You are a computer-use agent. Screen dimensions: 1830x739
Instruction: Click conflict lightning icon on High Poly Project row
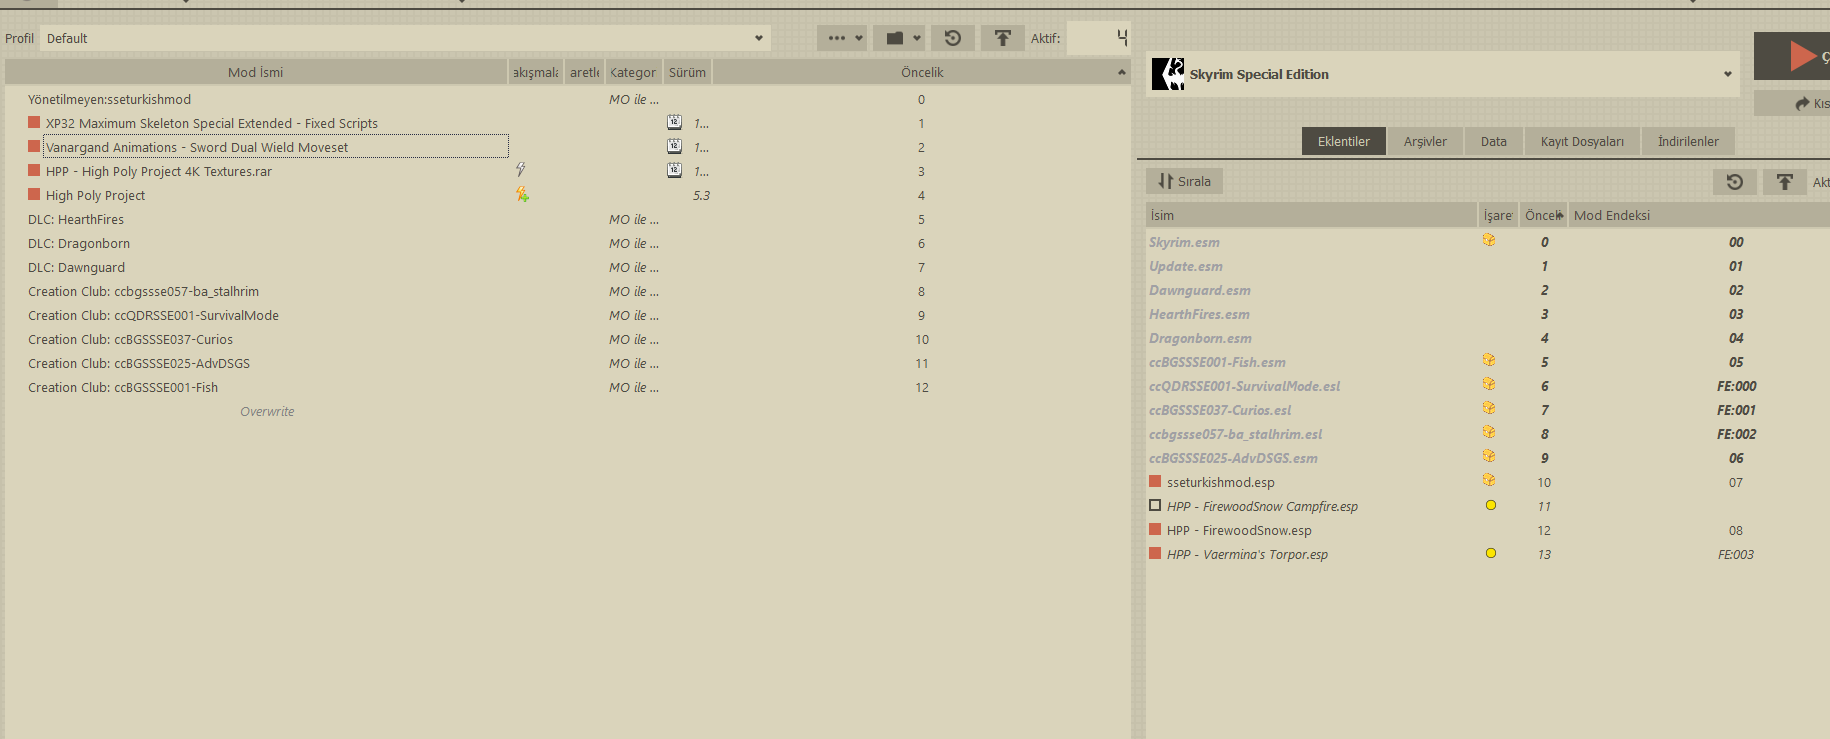(522, 194)
